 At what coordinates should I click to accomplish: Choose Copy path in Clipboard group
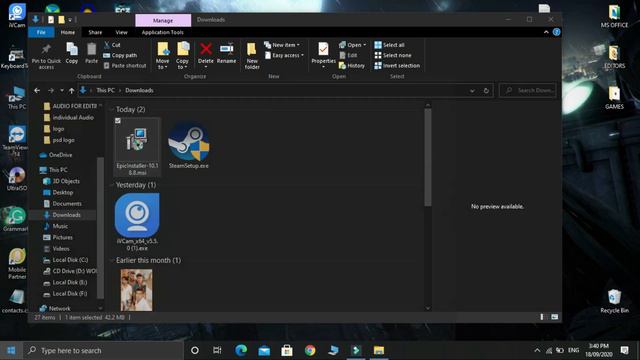point(120,55)
